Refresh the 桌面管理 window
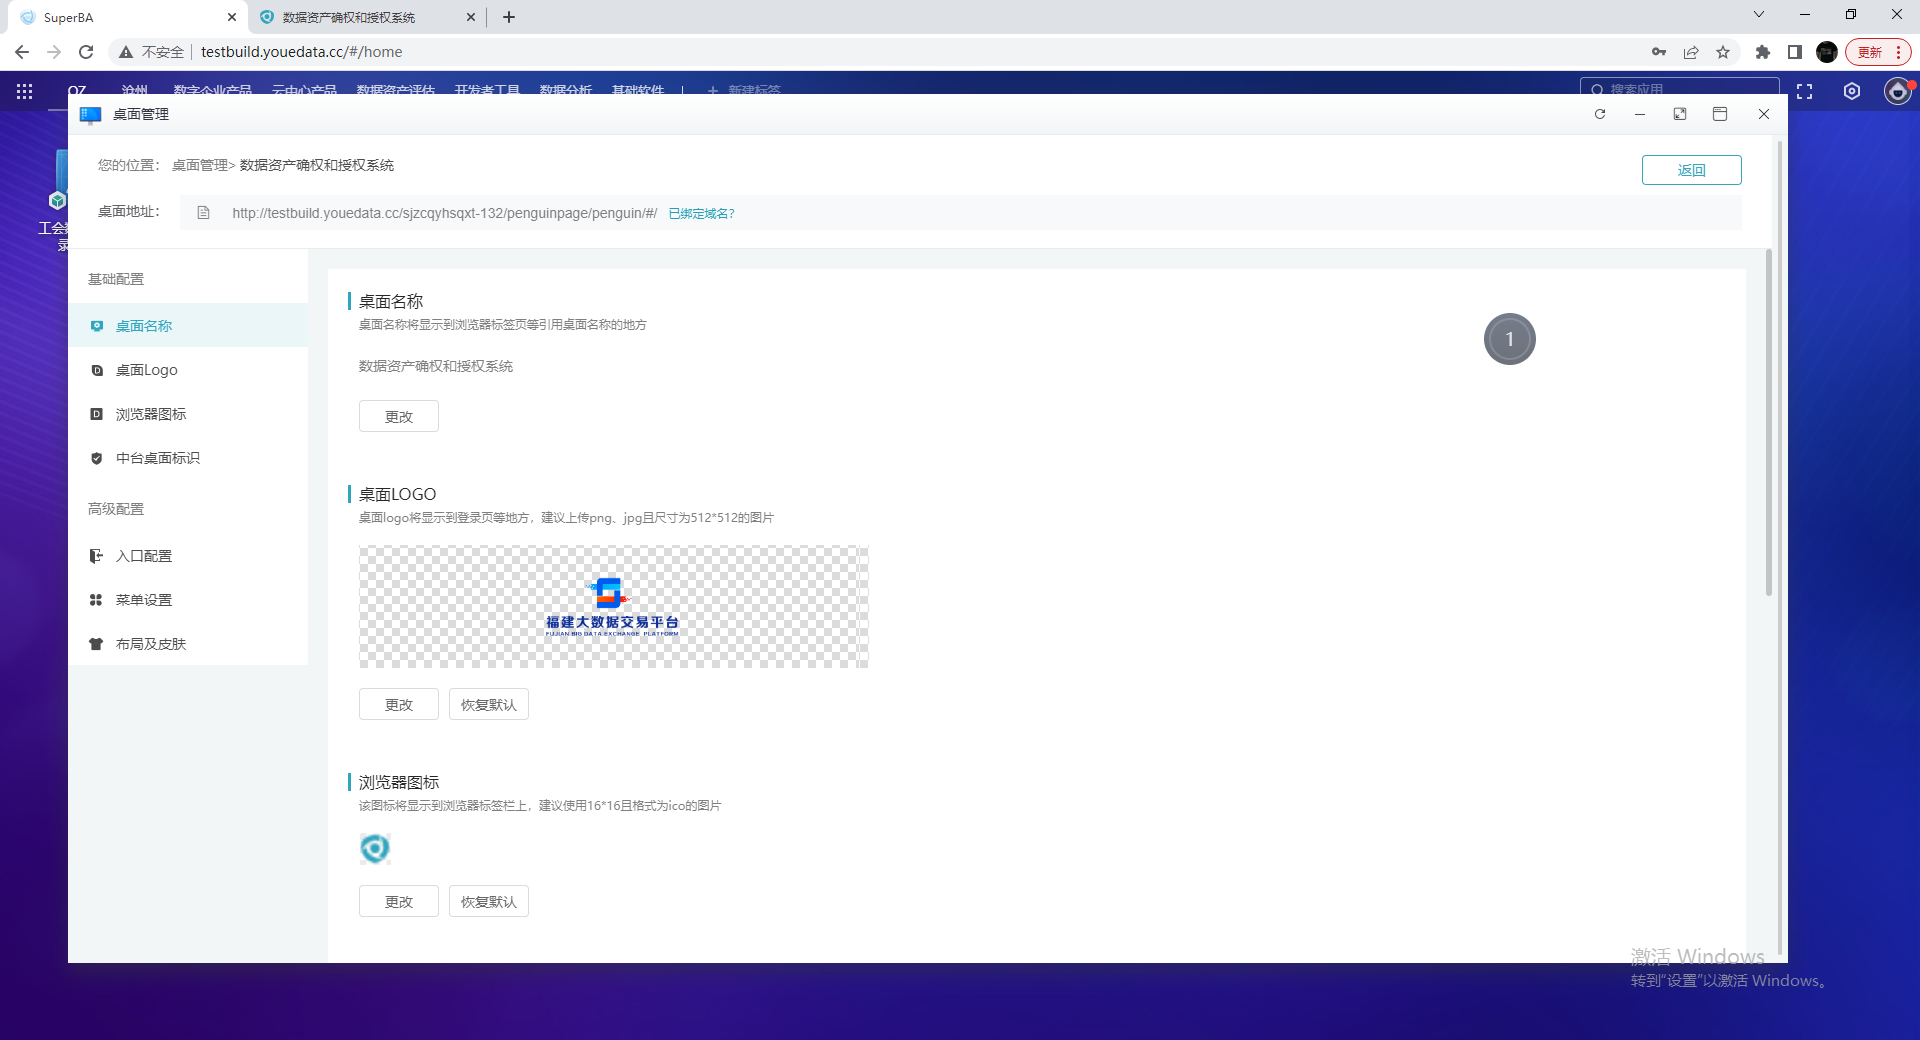 coord(1600,114)
